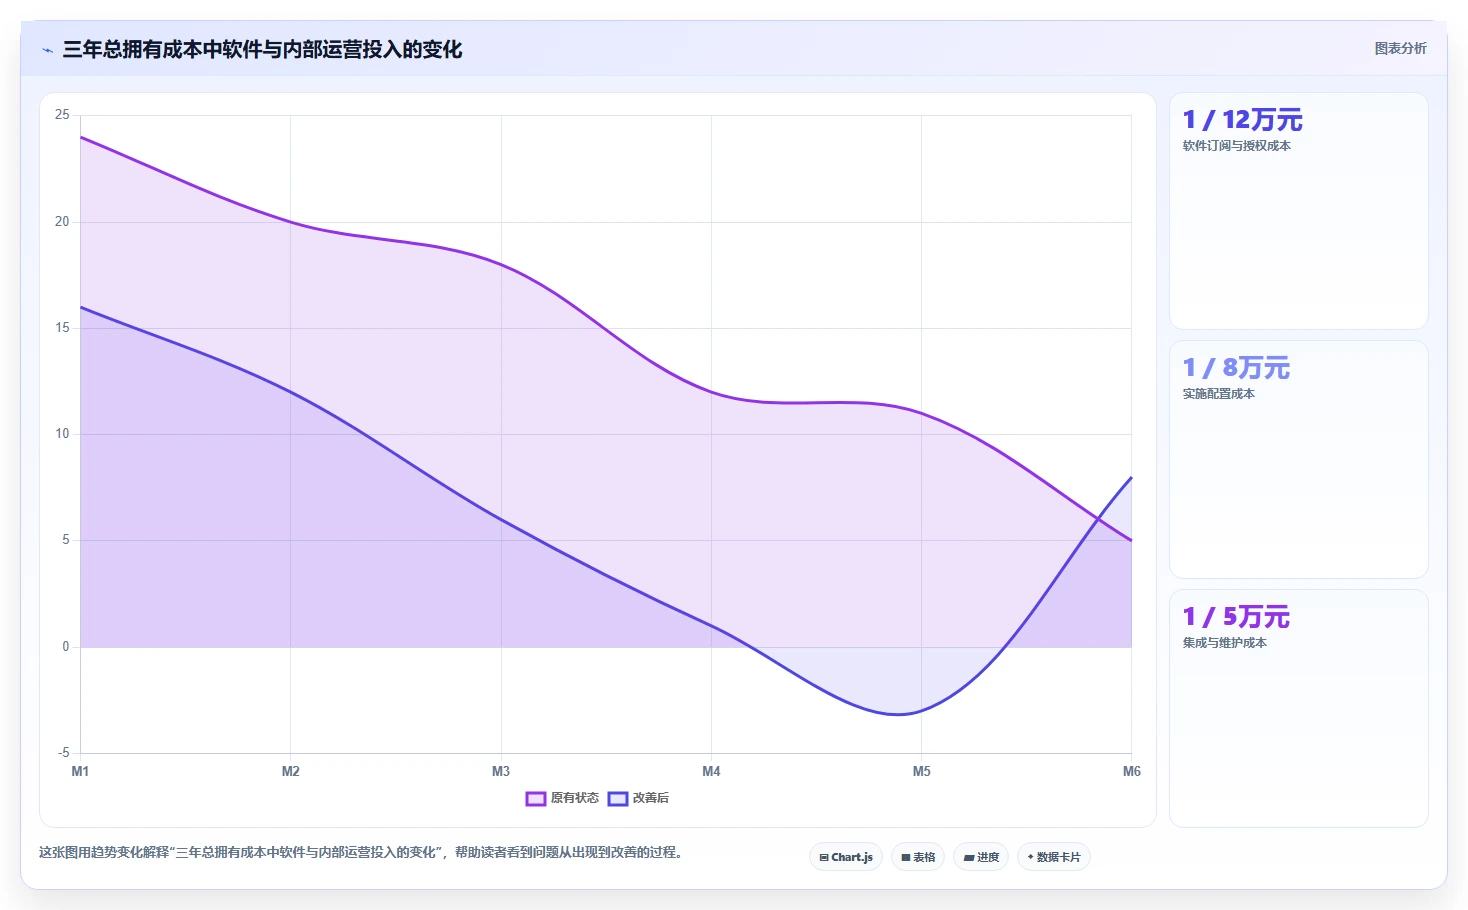
Task: Click the chart icon beside the title
Action: click(47, 50)
